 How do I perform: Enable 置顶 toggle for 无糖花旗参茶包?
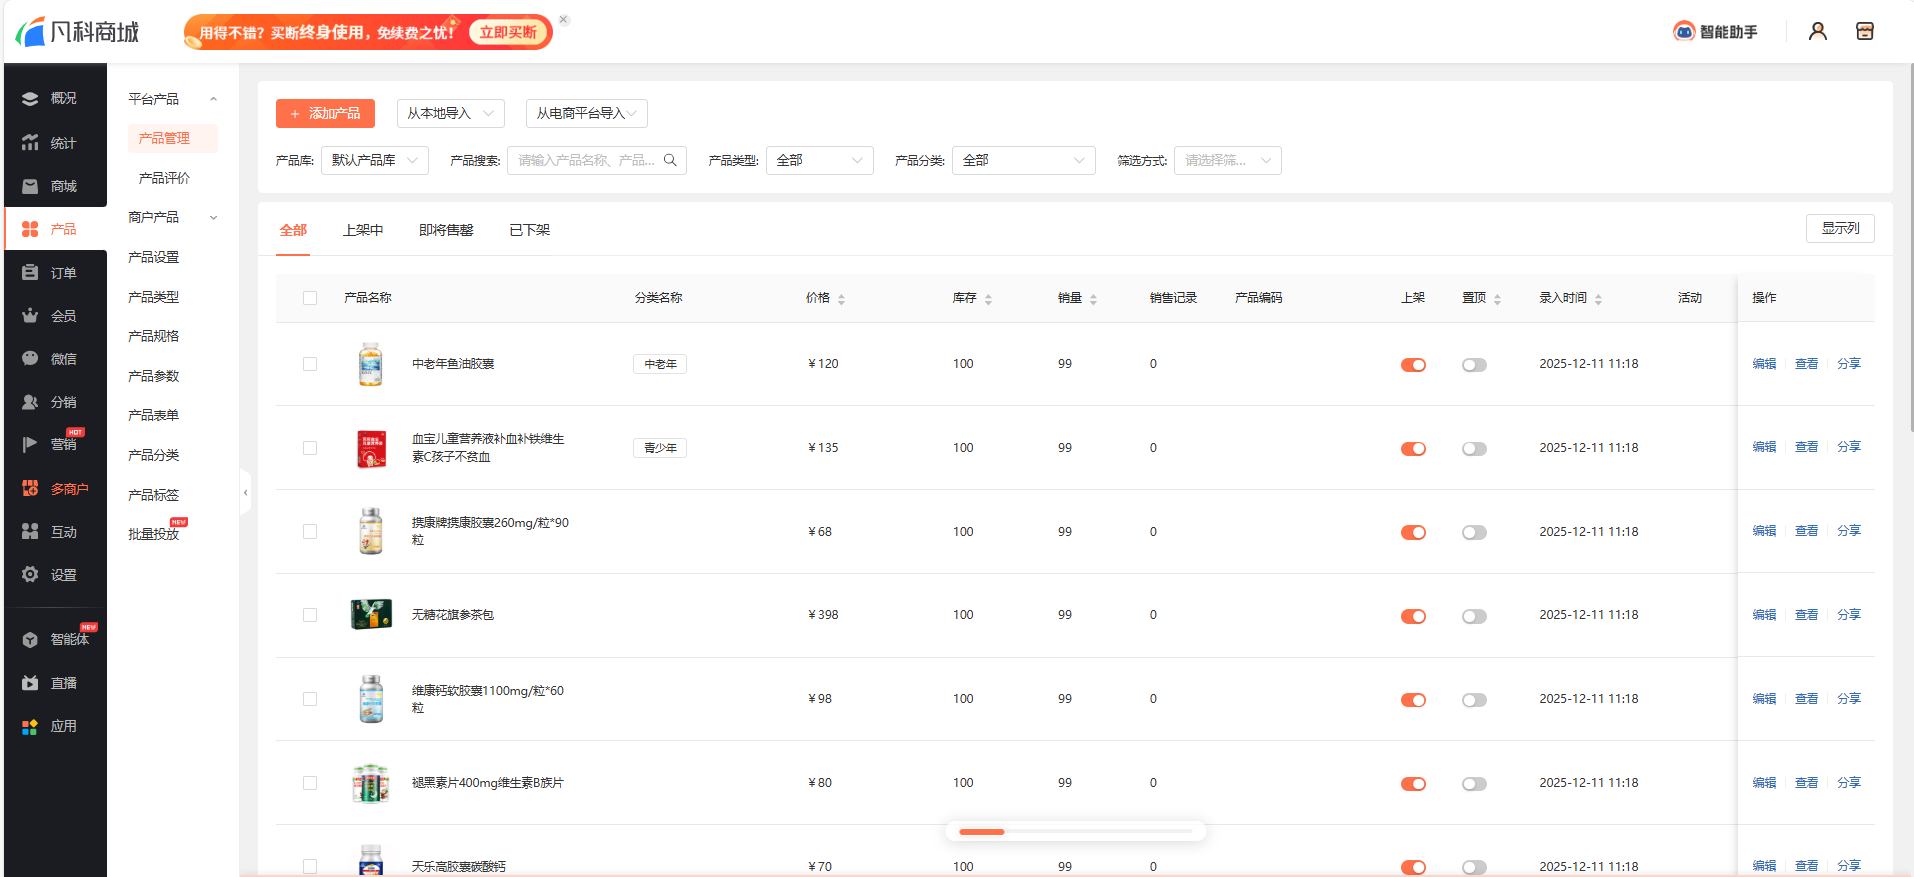click(1473, 616)
